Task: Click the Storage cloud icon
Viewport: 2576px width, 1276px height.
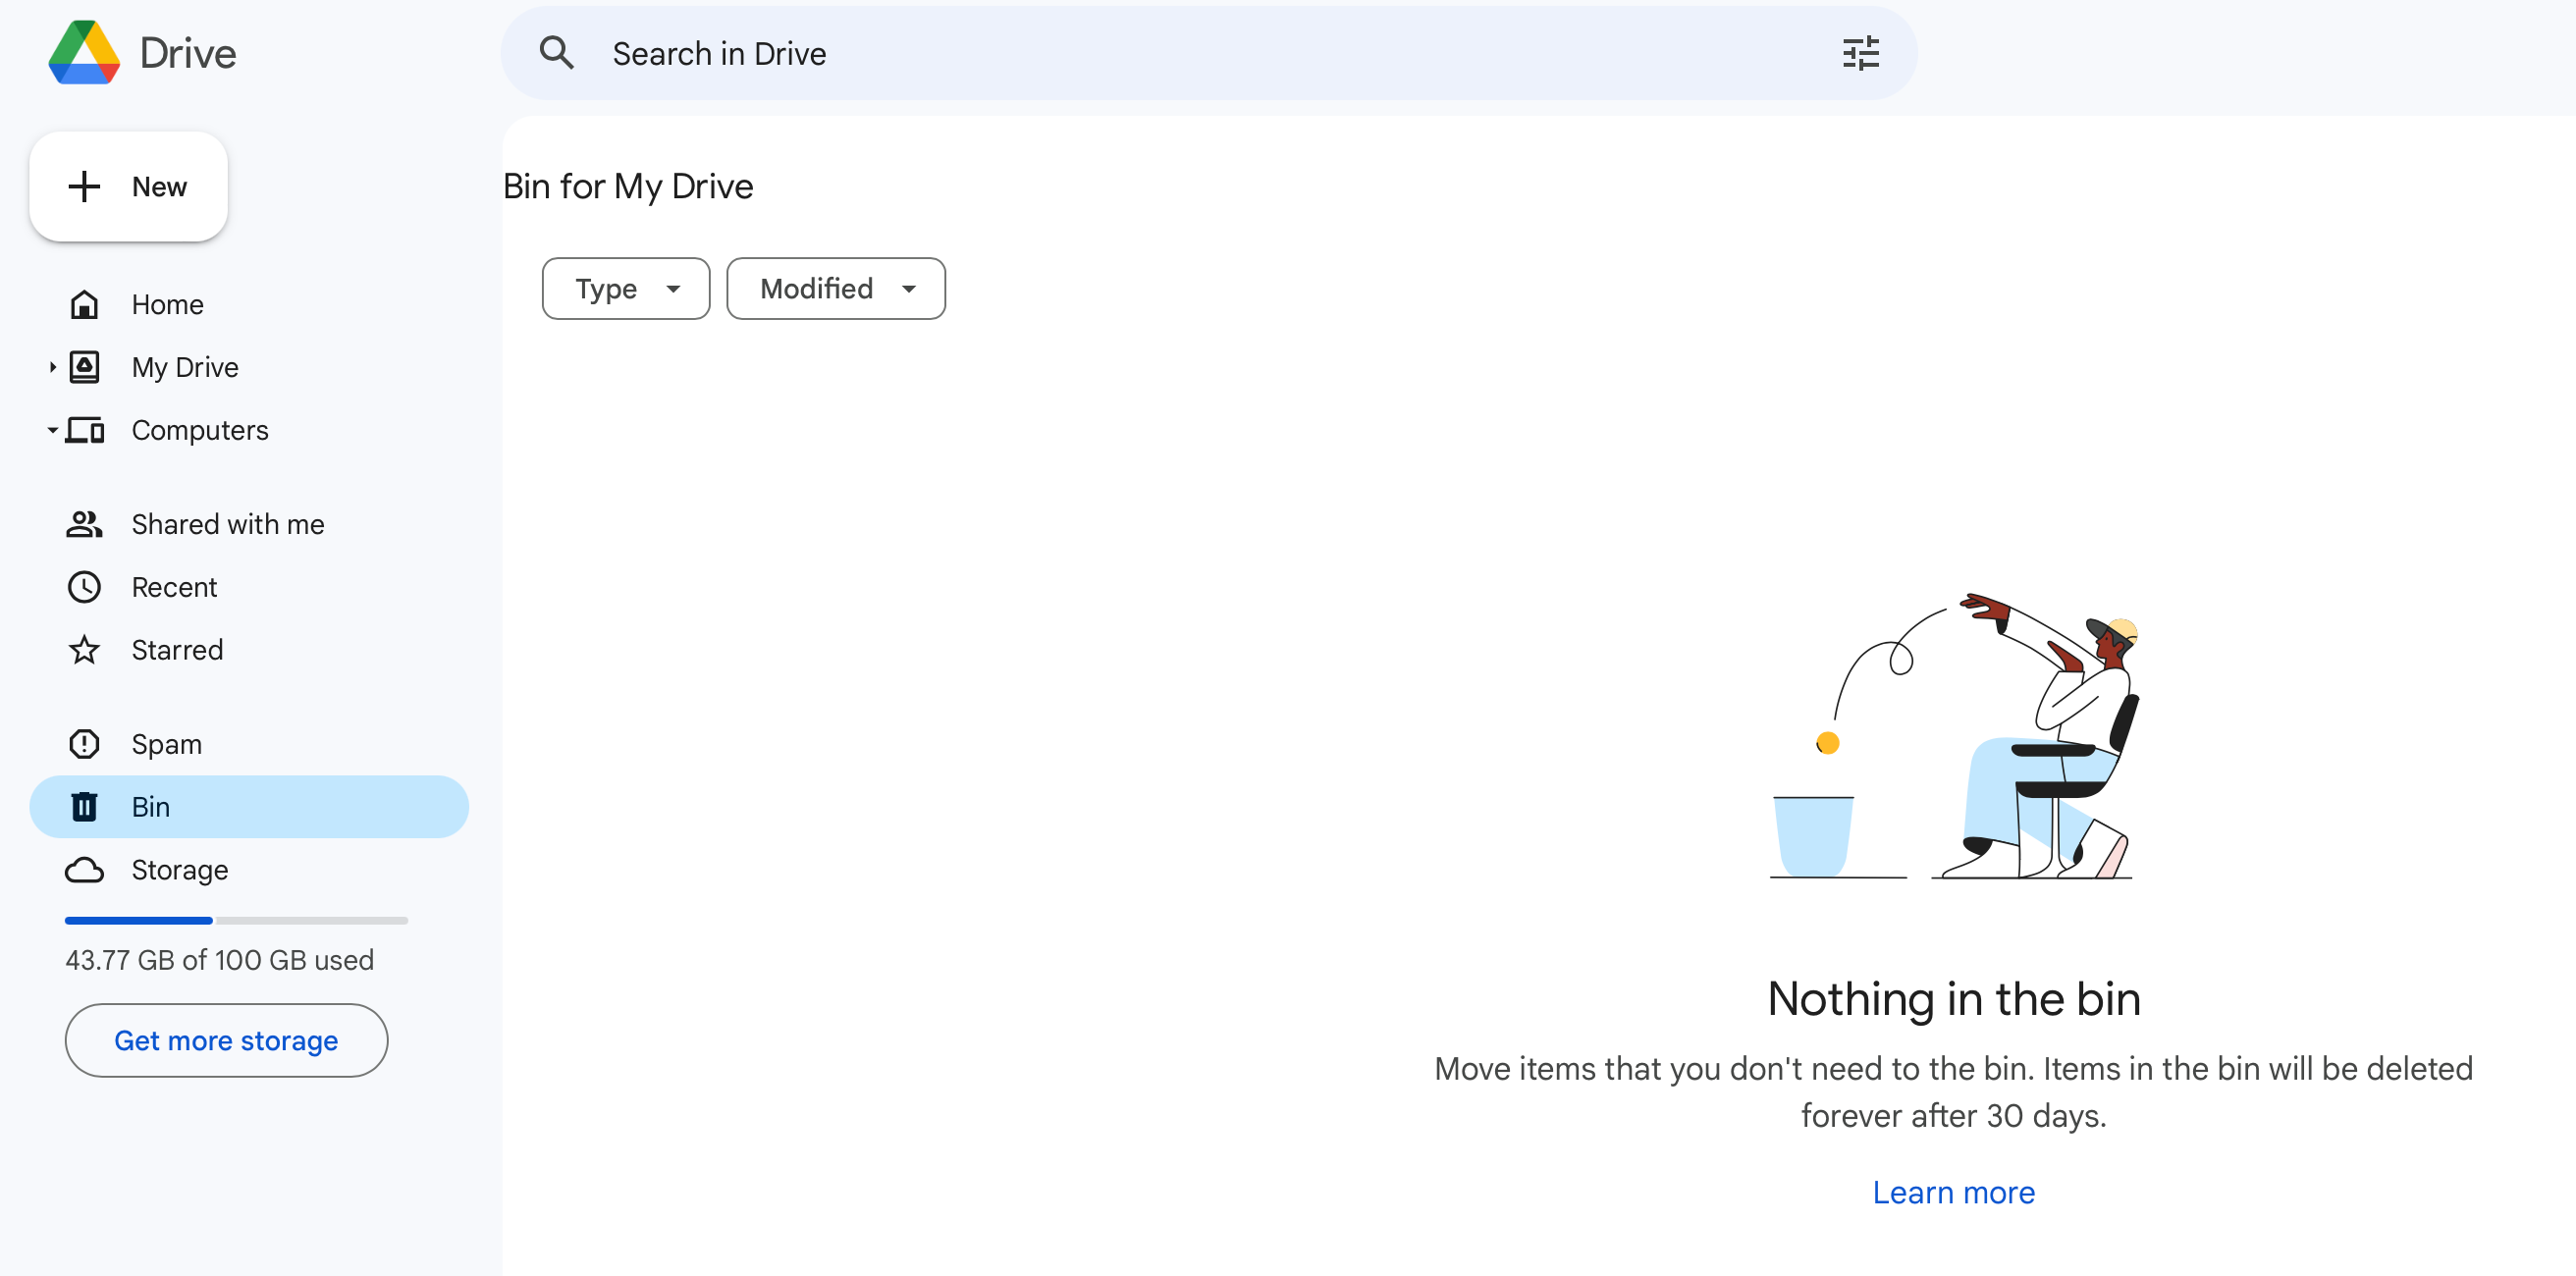Action: (84, 870)
